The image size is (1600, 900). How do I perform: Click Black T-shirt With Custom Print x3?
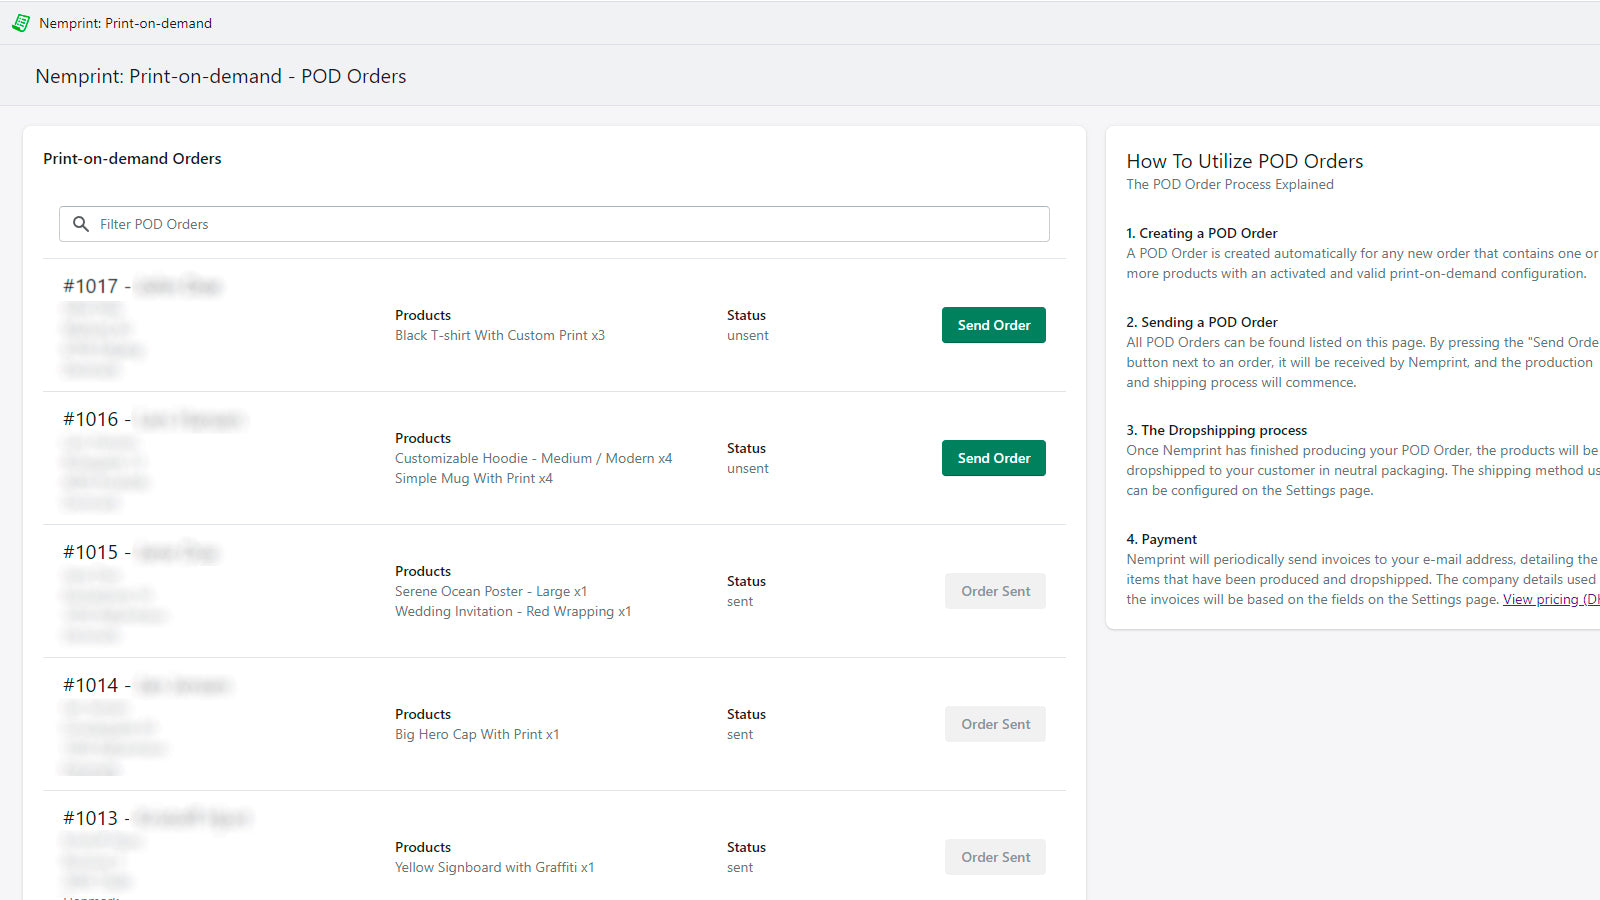(500, 335)
